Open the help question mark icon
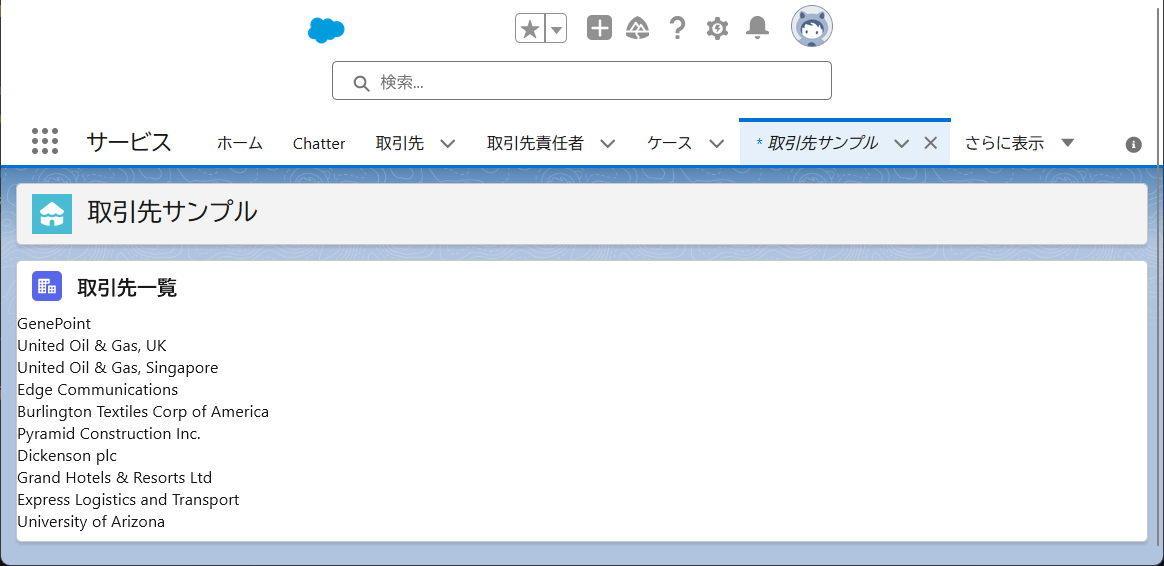This screenshot has height=566, width=1164. pos(677,28)
